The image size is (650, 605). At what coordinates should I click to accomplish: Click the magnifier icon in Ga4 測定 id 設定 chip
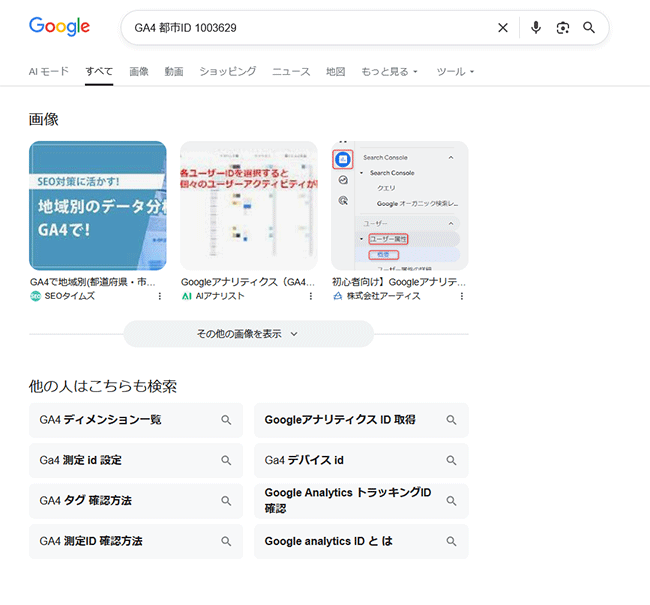226,460
